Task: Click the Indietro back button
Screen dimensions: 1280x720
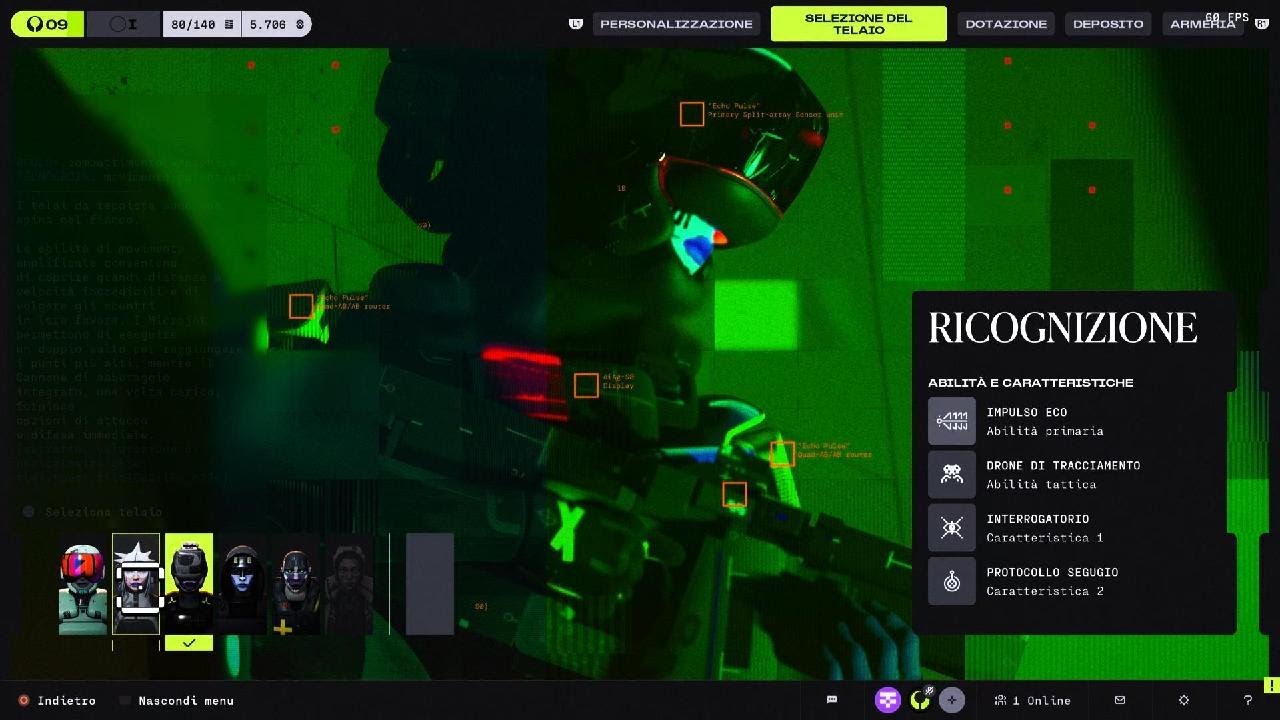Action: coord(57,700)
